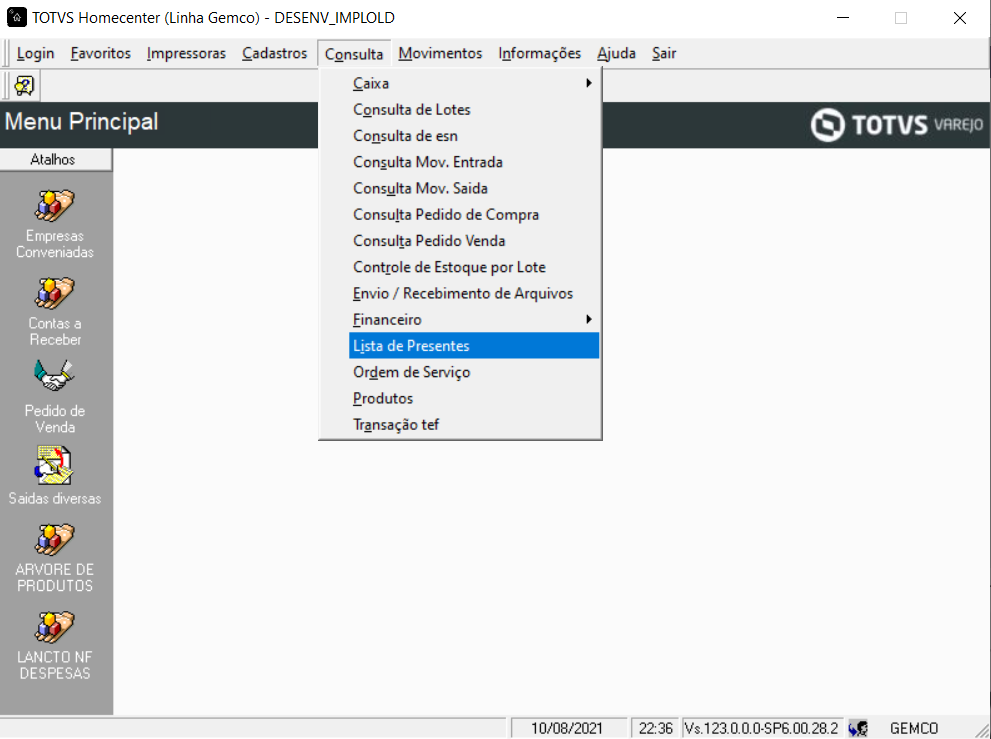Choose Ordem de Serviço menu entry
The height and width of the screenshot is (739, 991).
coord(474,372)
